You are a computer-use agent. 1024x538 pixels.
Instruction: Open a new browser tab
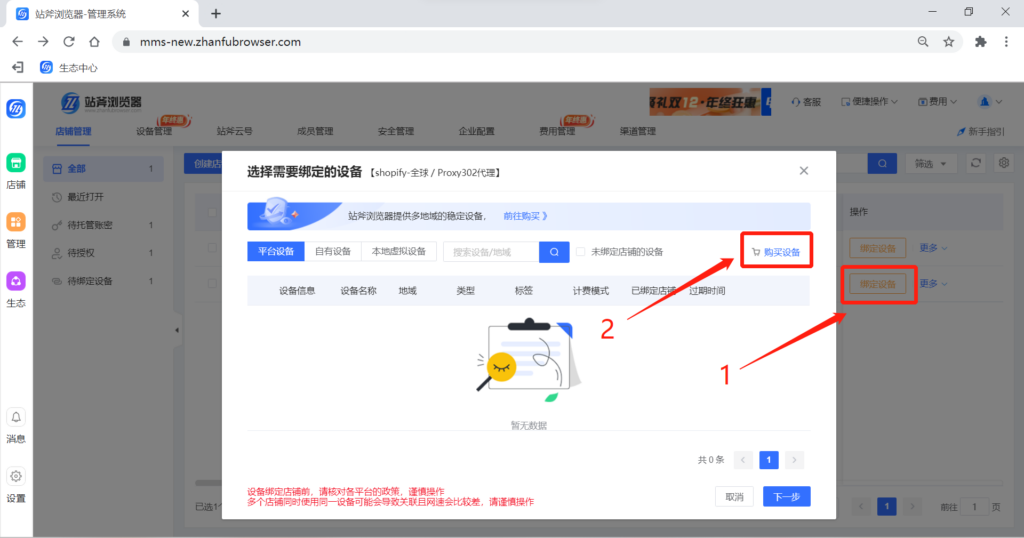coord(216,13)
